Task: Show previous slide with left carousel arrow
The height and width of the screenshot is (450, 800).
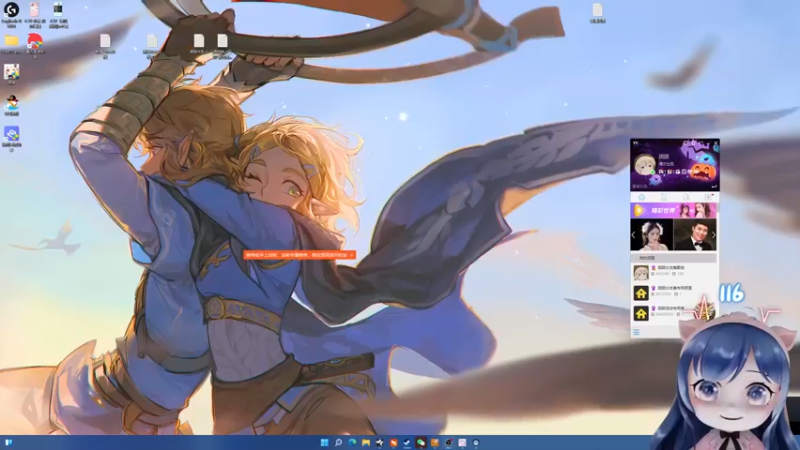Action: click(634, 235)
